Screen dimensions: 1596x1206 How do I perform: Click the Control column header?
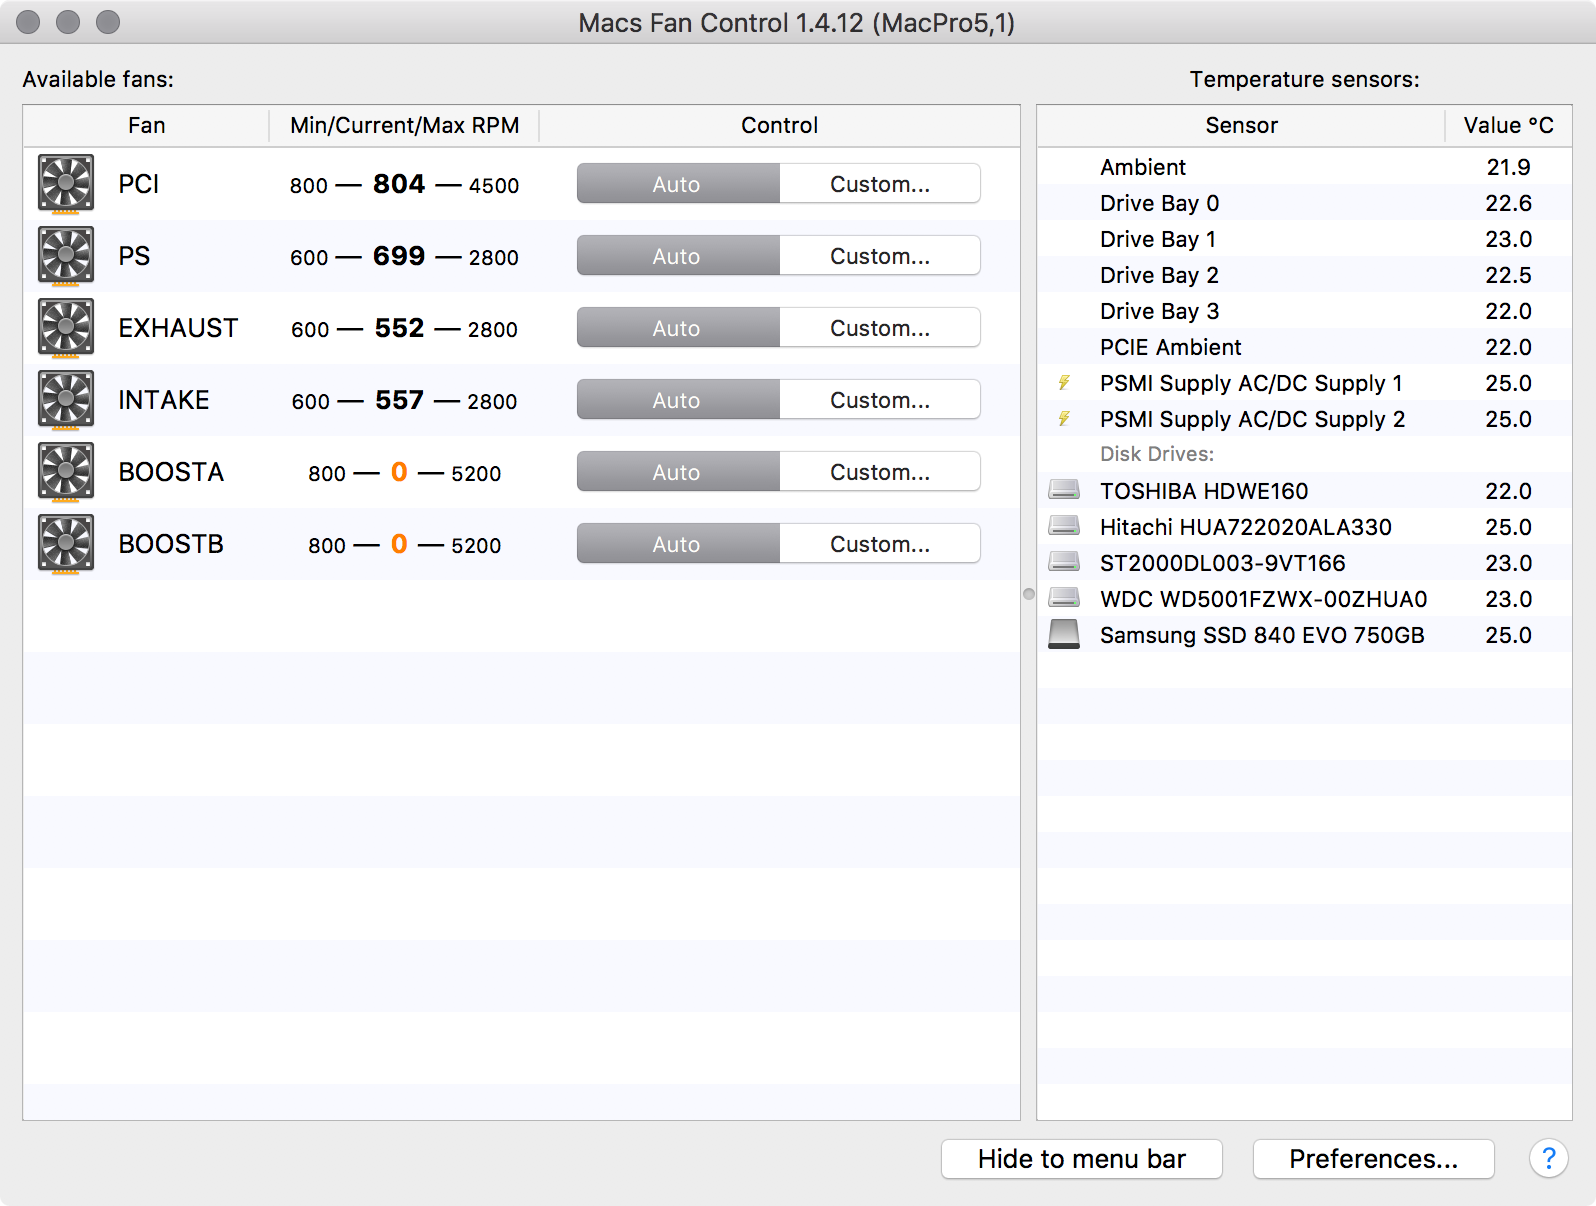coord(780,126)
